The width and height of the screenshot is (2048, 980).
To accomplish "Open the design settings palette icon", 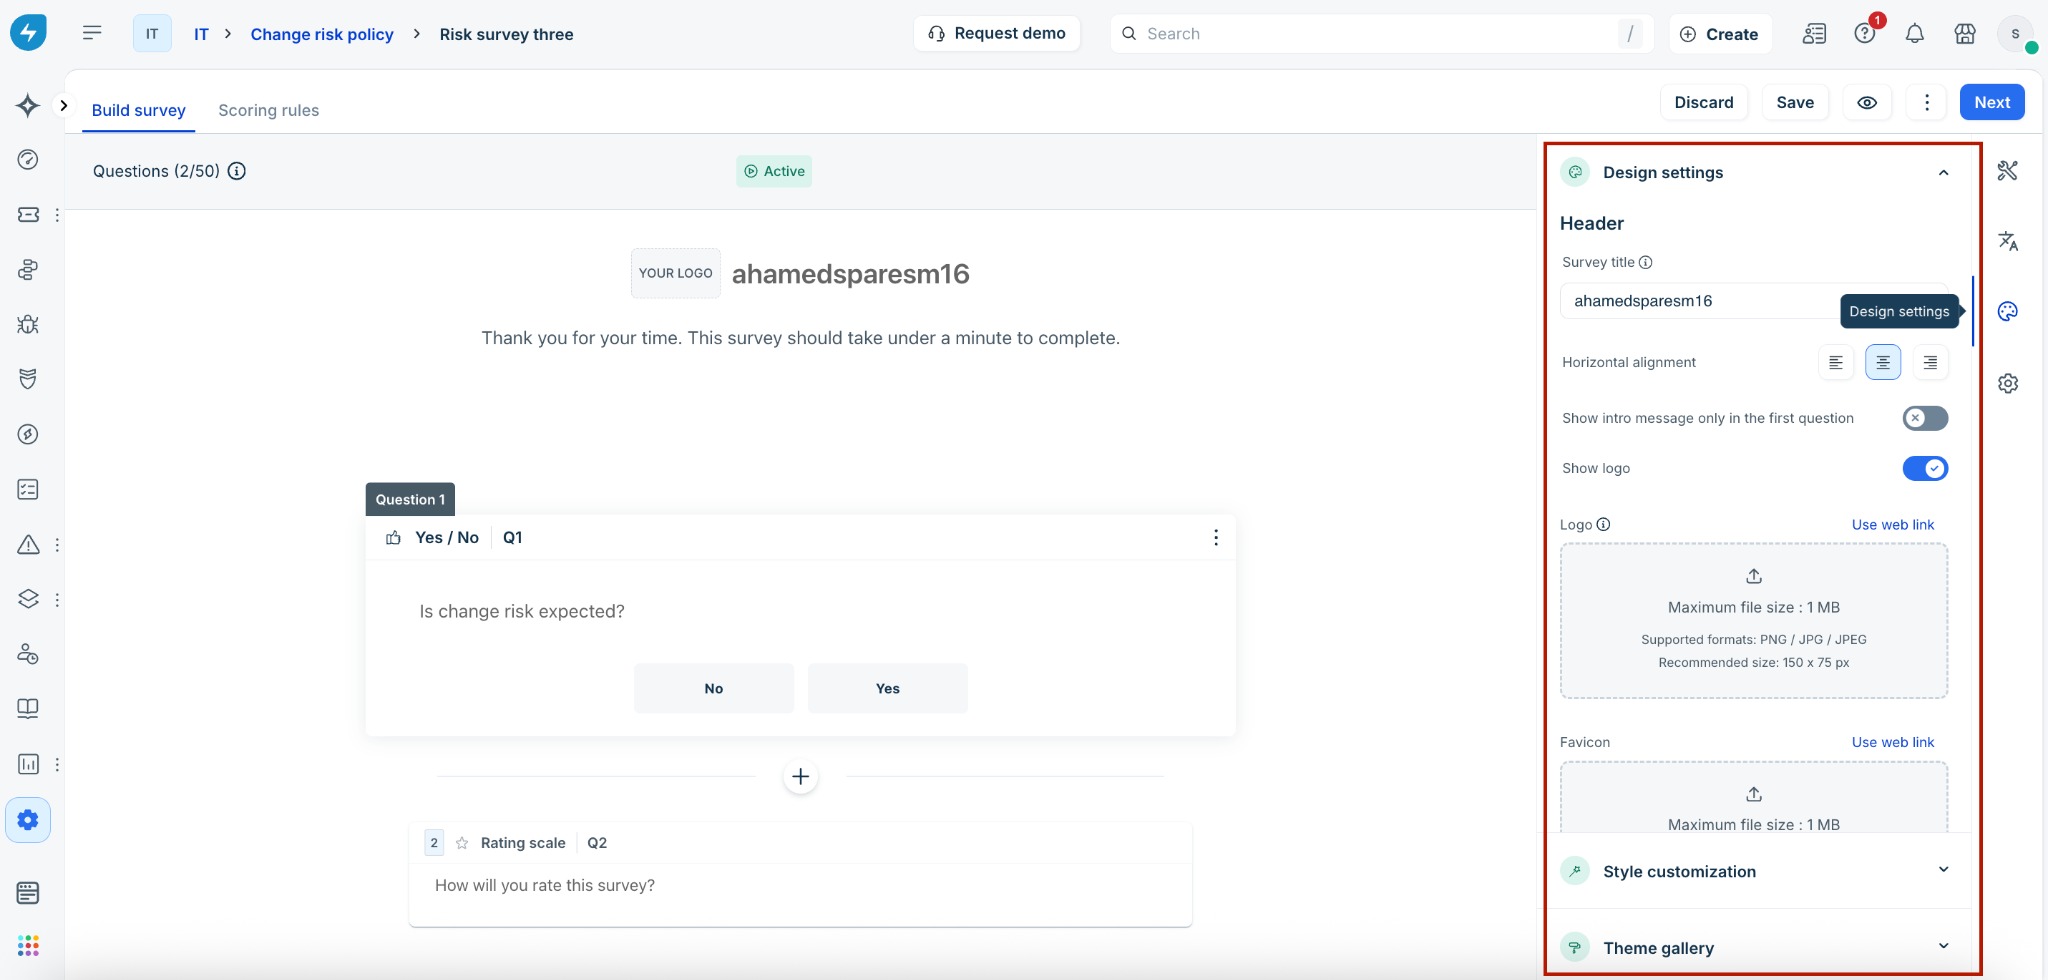I will pyautogui.click(x=2008, y=311).
